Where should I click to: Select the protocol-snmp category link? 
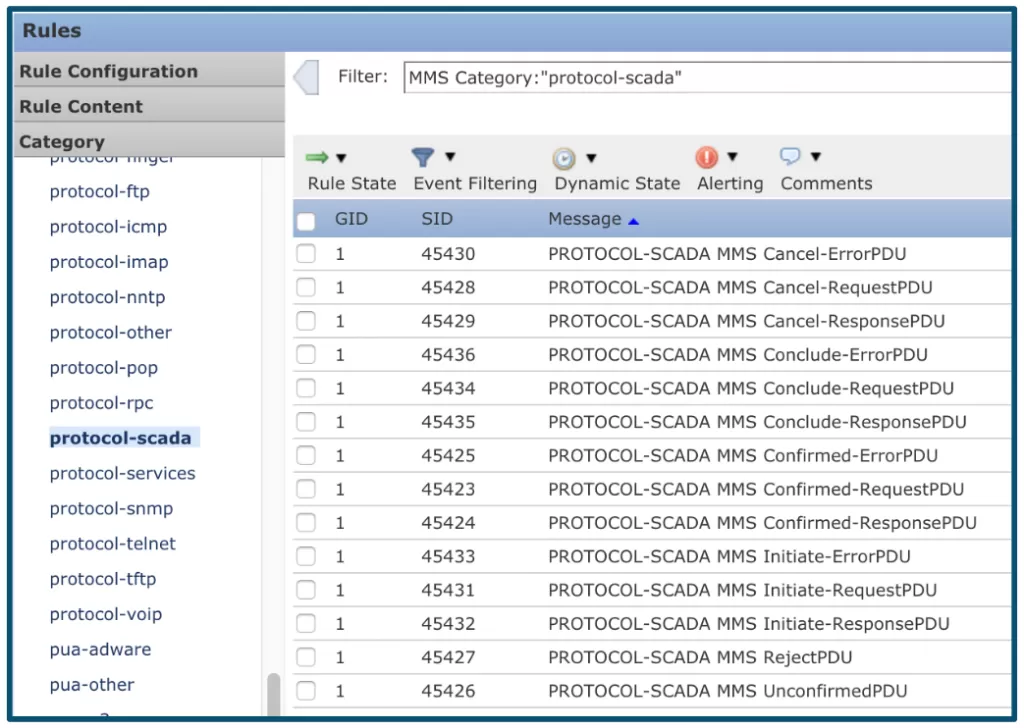click(x=111, y=509)
